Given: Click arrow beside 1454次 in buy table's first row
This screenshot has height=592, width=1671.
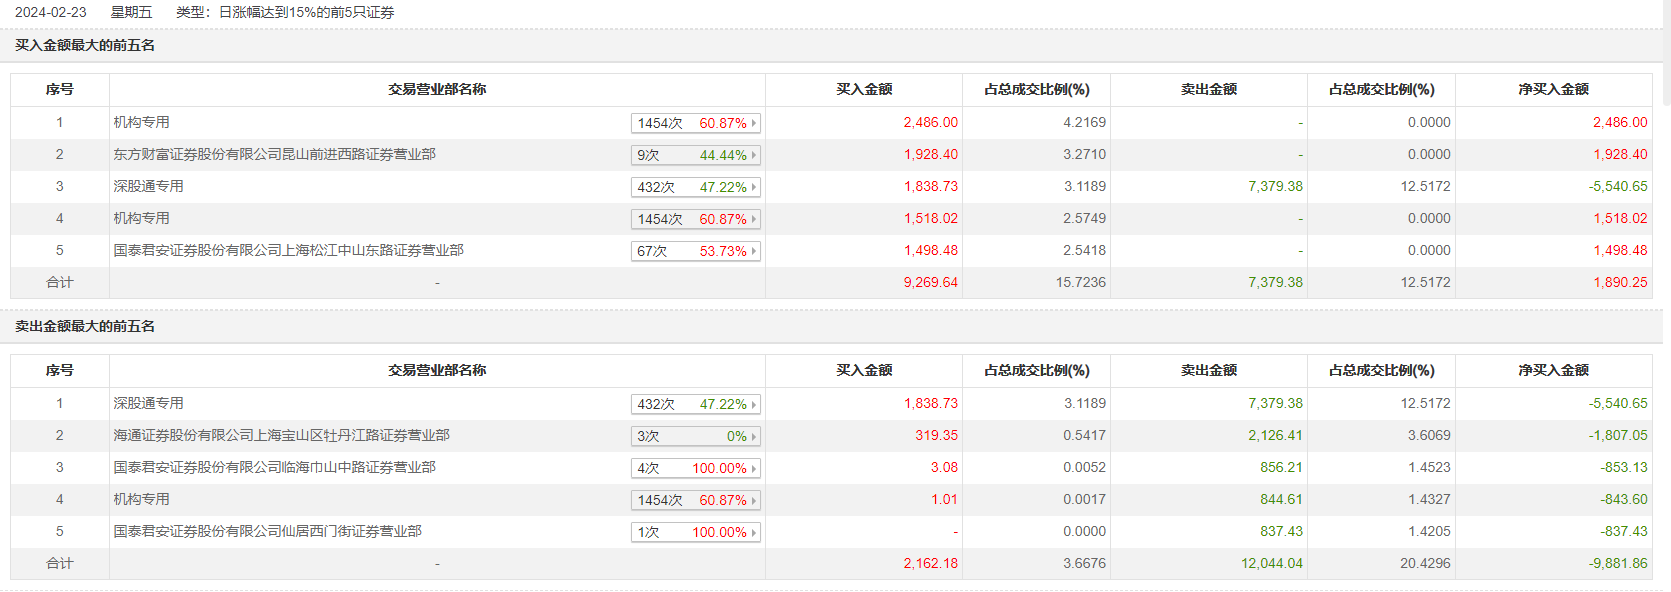Looking at the screenshot, I should click(754, 123).
